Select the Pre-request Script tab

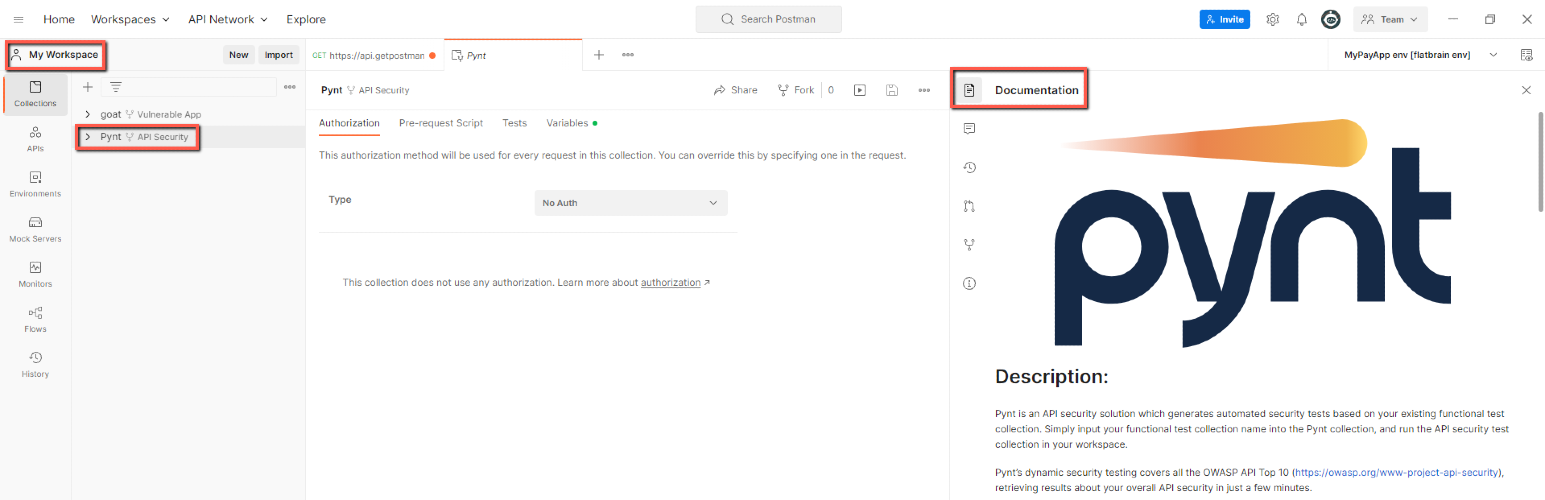(441, 123)
